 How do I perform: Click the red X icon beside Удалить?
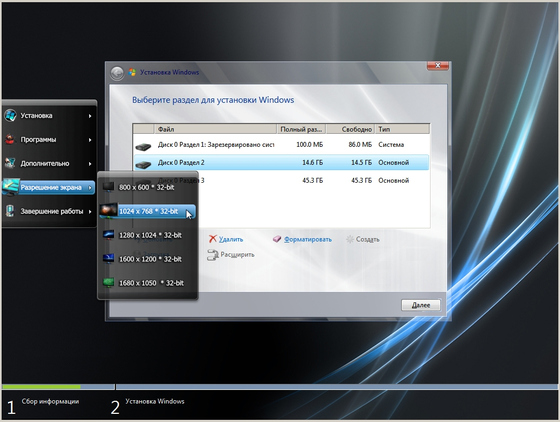pos(212,238)
